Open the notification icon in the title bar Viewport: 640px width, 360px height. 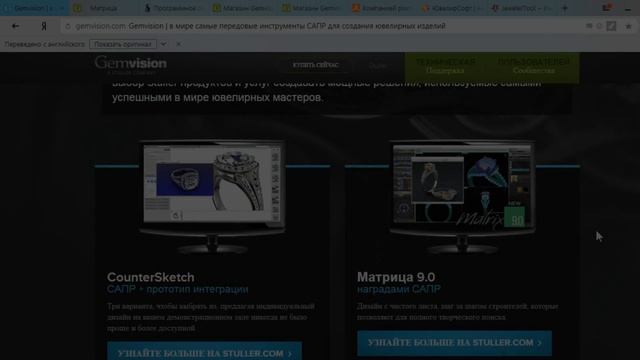(606, 7)
